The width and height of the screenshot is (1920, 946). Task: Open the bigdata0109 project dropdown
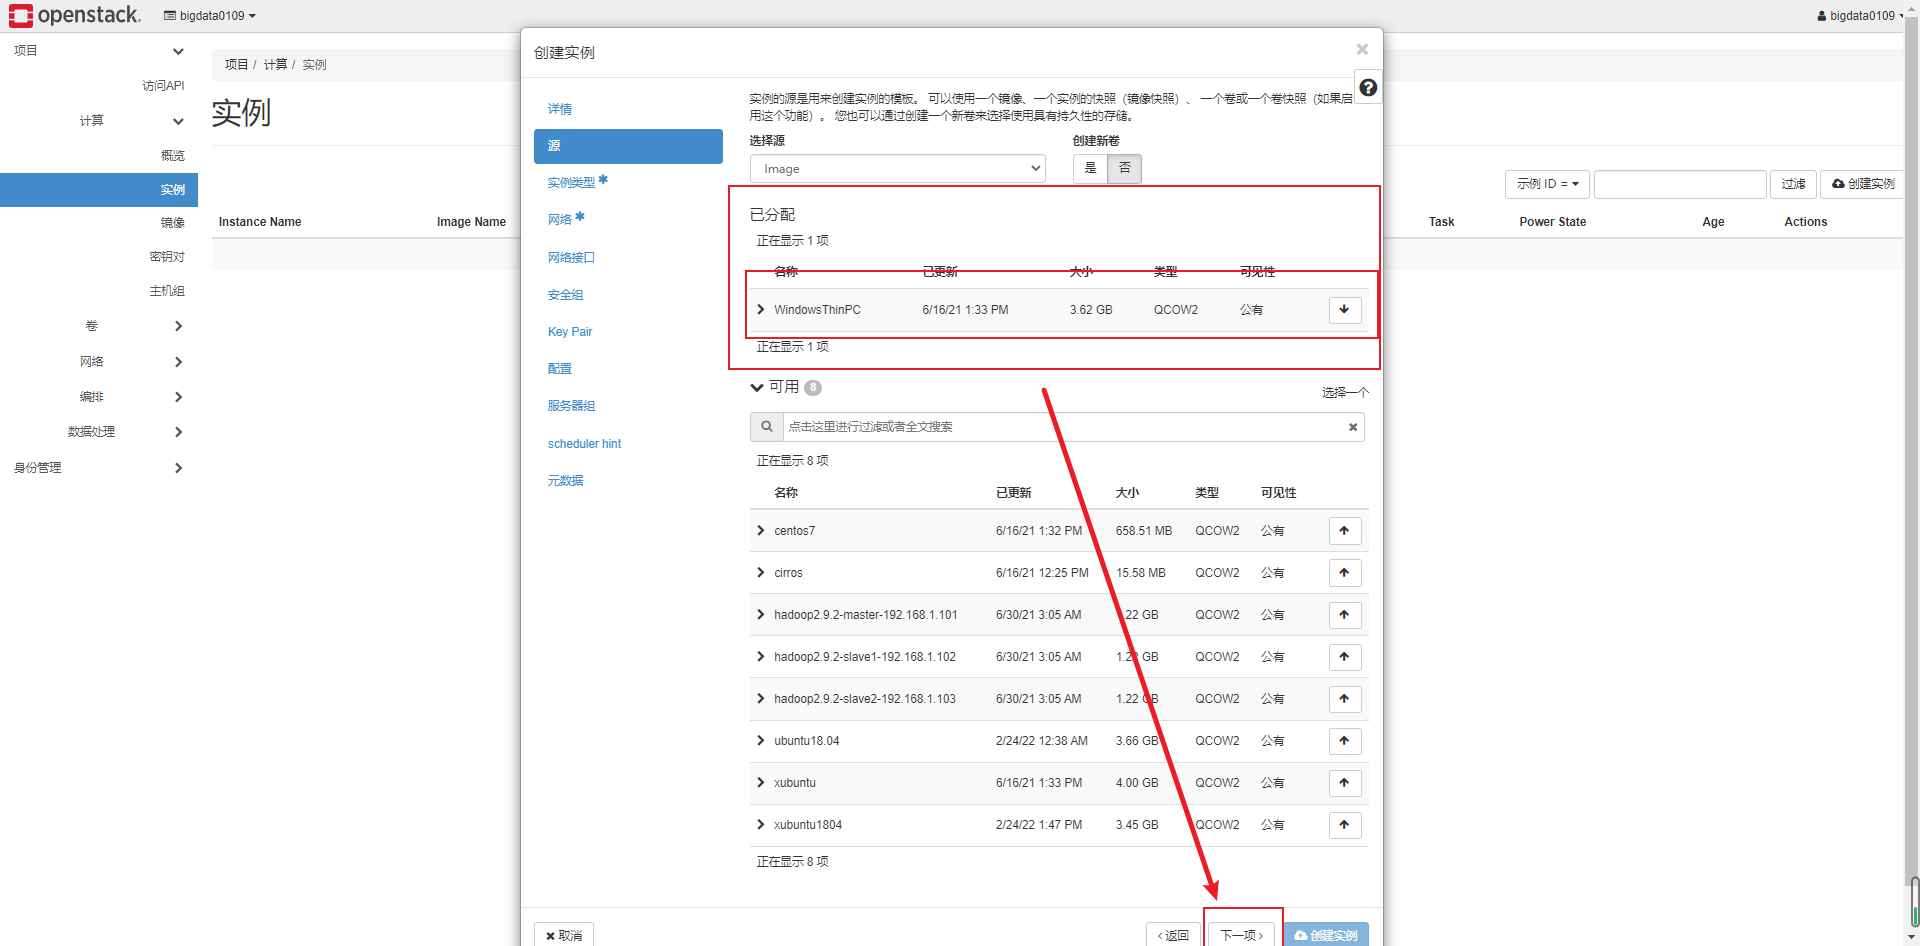click(x=210, y=16)
